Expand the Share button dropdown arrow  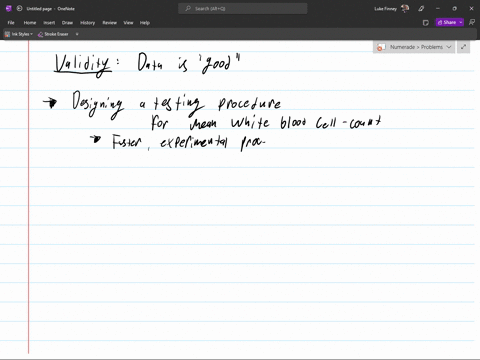point(461,22)
